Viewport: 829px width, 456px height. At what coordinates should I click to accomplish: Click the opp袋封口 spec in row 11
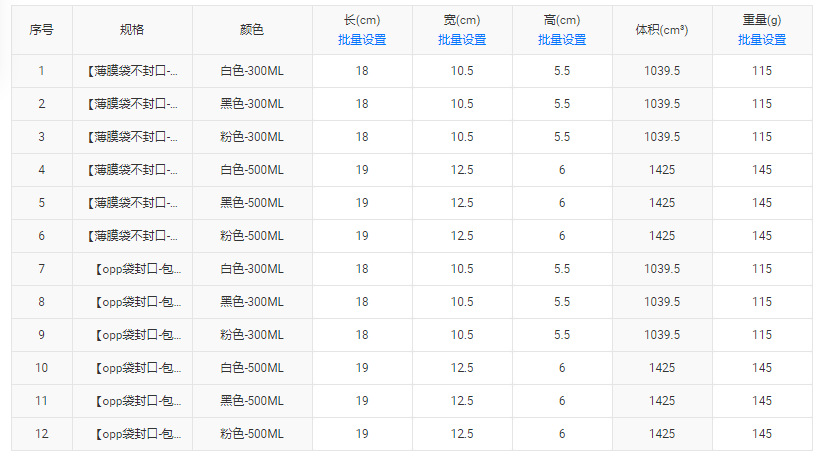(137, 401)
